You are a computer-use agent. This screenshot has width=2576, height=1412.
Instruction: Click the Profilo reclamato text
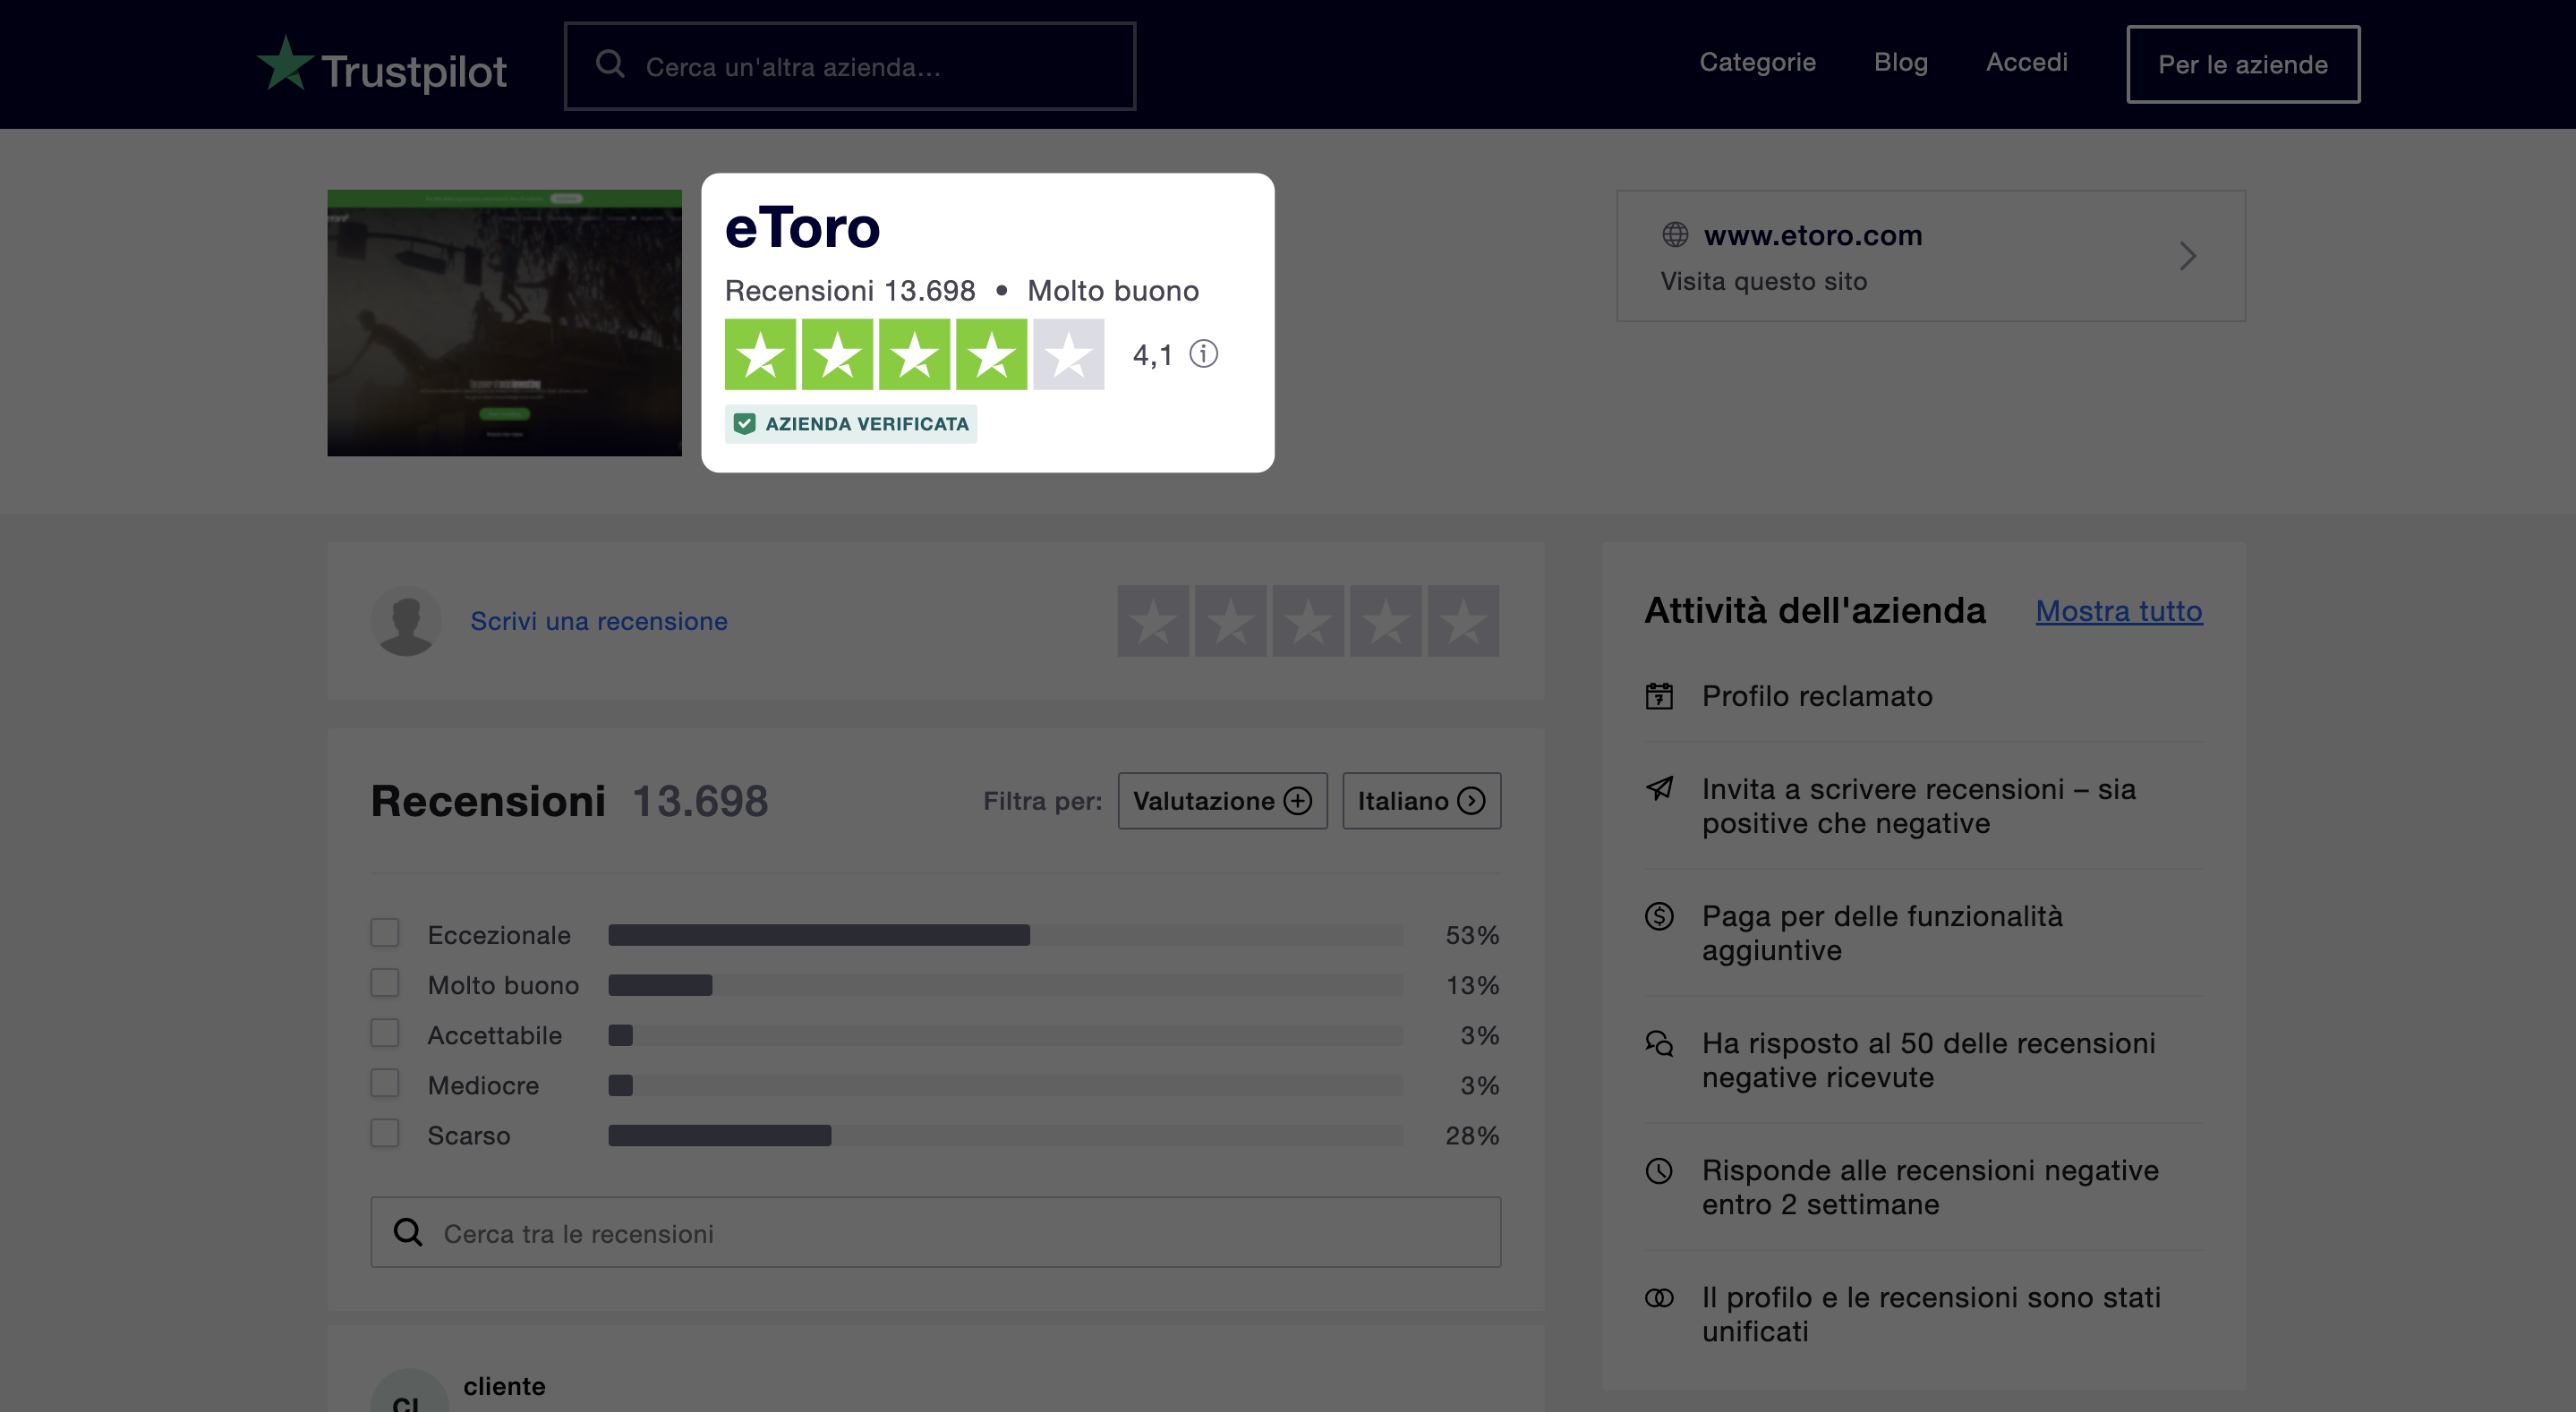pyautogui.click(x=1817, y=696)
